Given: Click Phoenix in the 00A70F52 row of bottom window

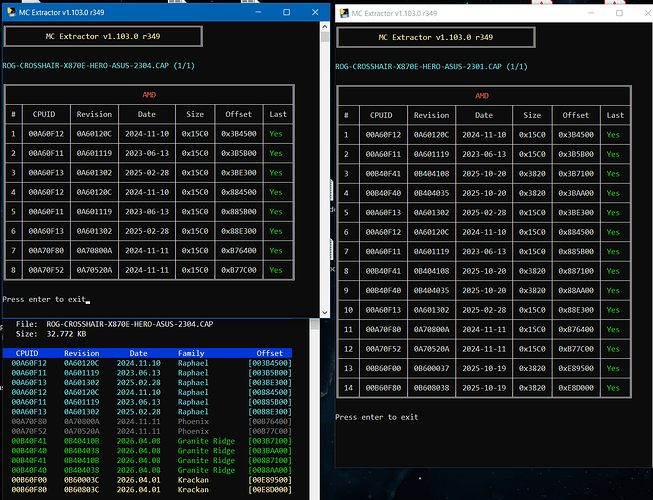Looking at the screenshot, I should [x=193, y=431].
